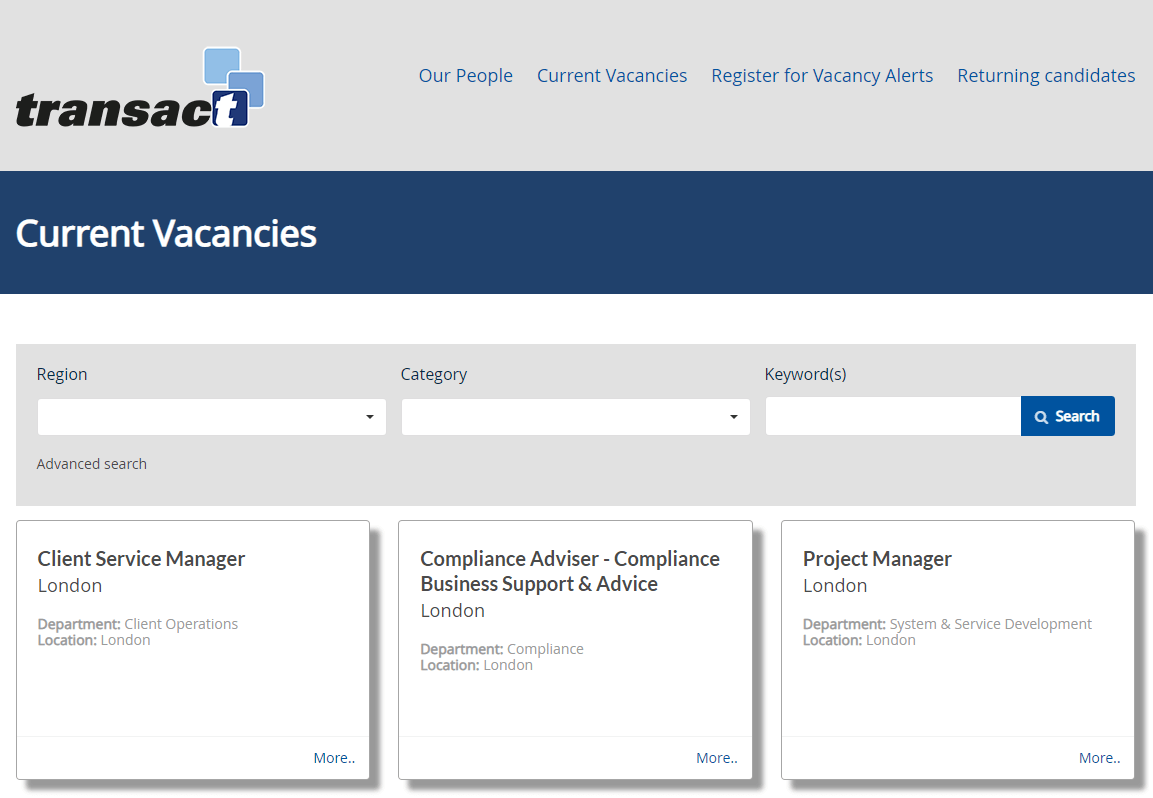Open More details for Compliance Adviser role

coord(716,757)
